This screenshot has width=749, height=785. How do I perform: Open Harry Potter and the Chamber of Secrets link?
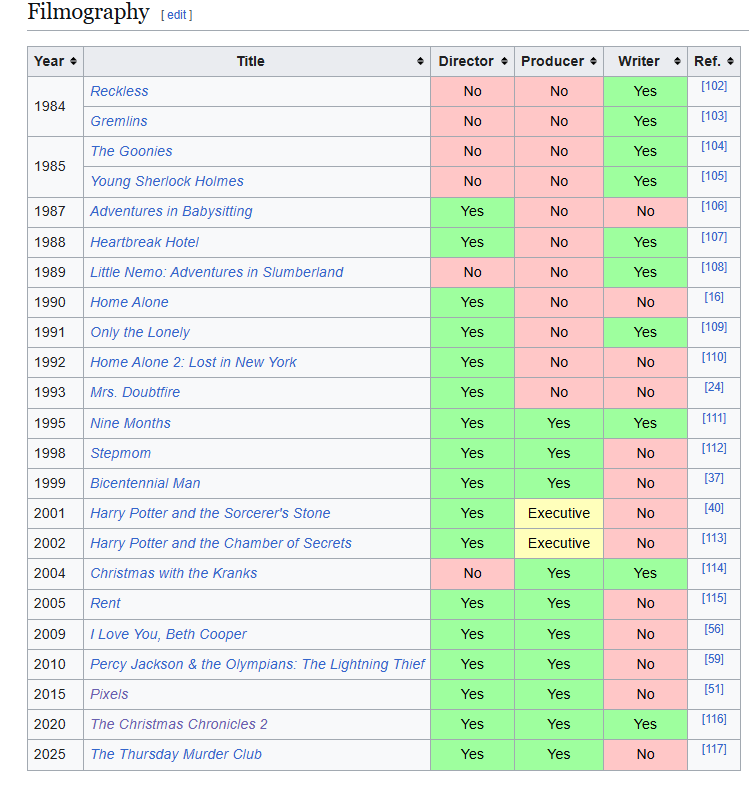coord(221,543)
